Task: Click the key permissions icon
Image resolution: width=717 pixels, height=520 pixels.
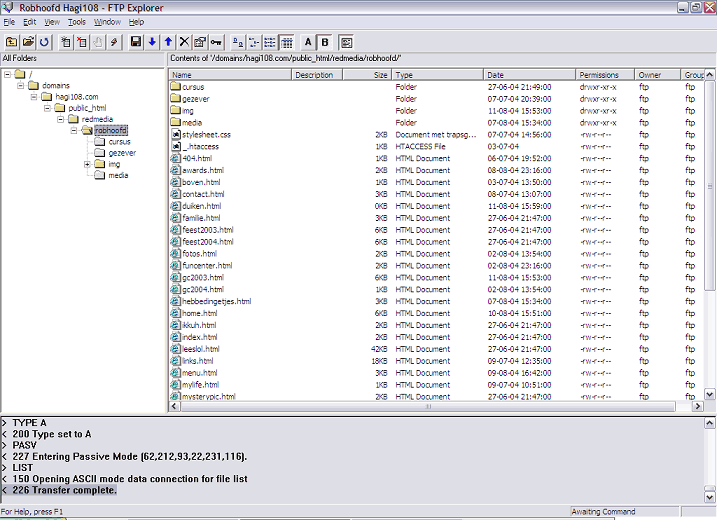Action: [216, 43]
